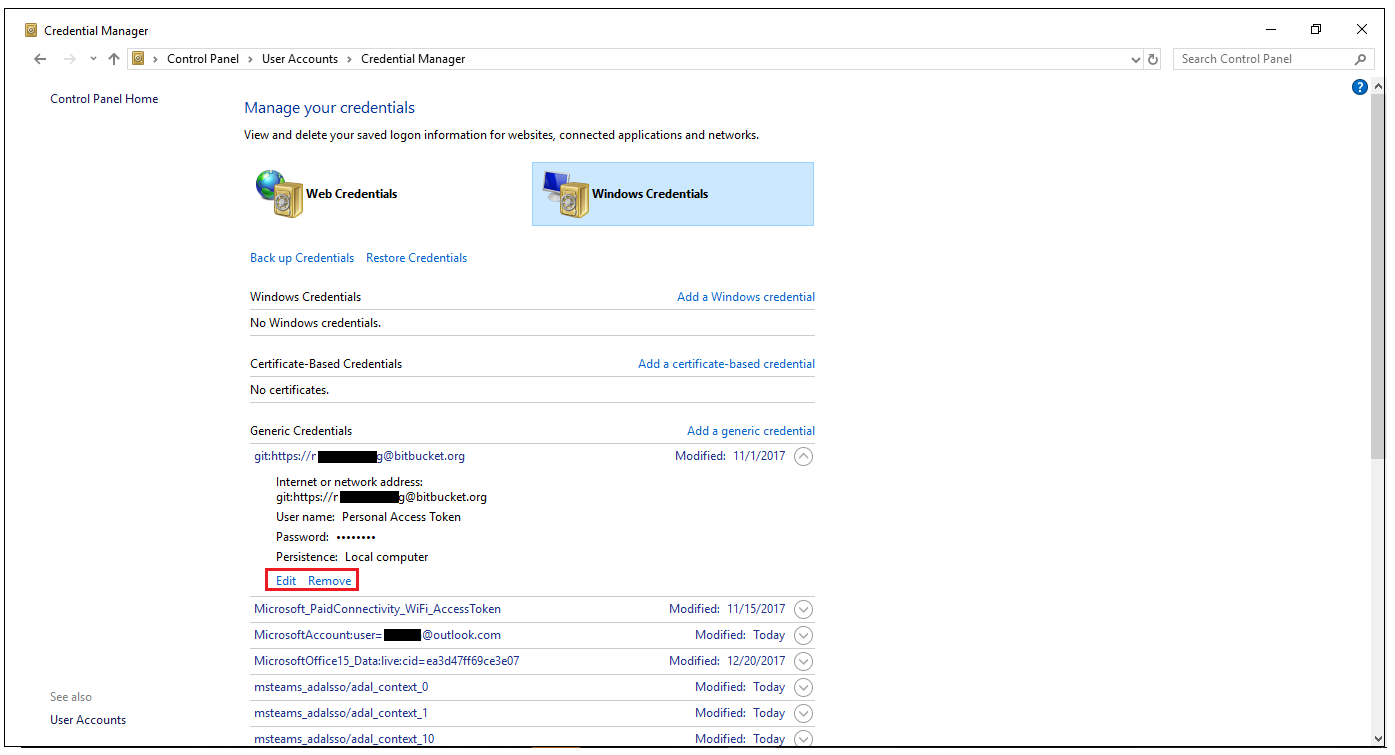Click Control Panel in the breadcrumb

tap(203, 59)
